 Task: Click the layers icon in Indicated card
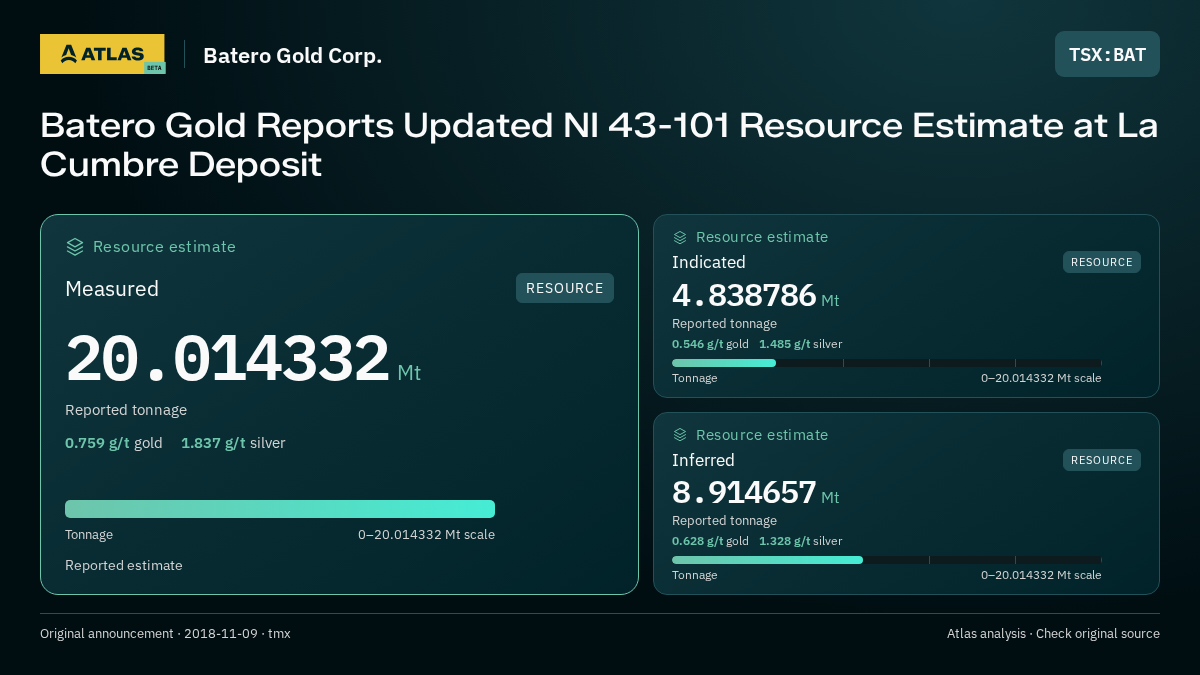680,237
